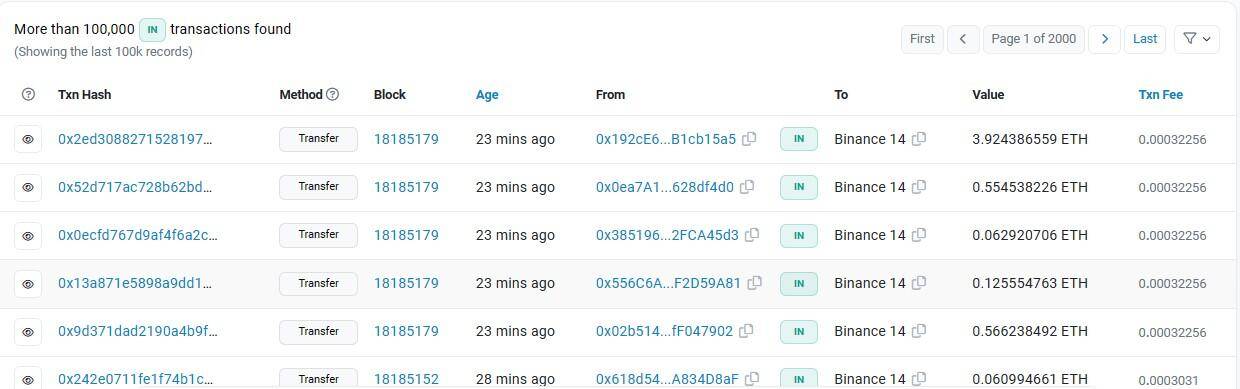Jump to the Last page
This screenshot has height=389, width=1240.
click(1145, 39)
